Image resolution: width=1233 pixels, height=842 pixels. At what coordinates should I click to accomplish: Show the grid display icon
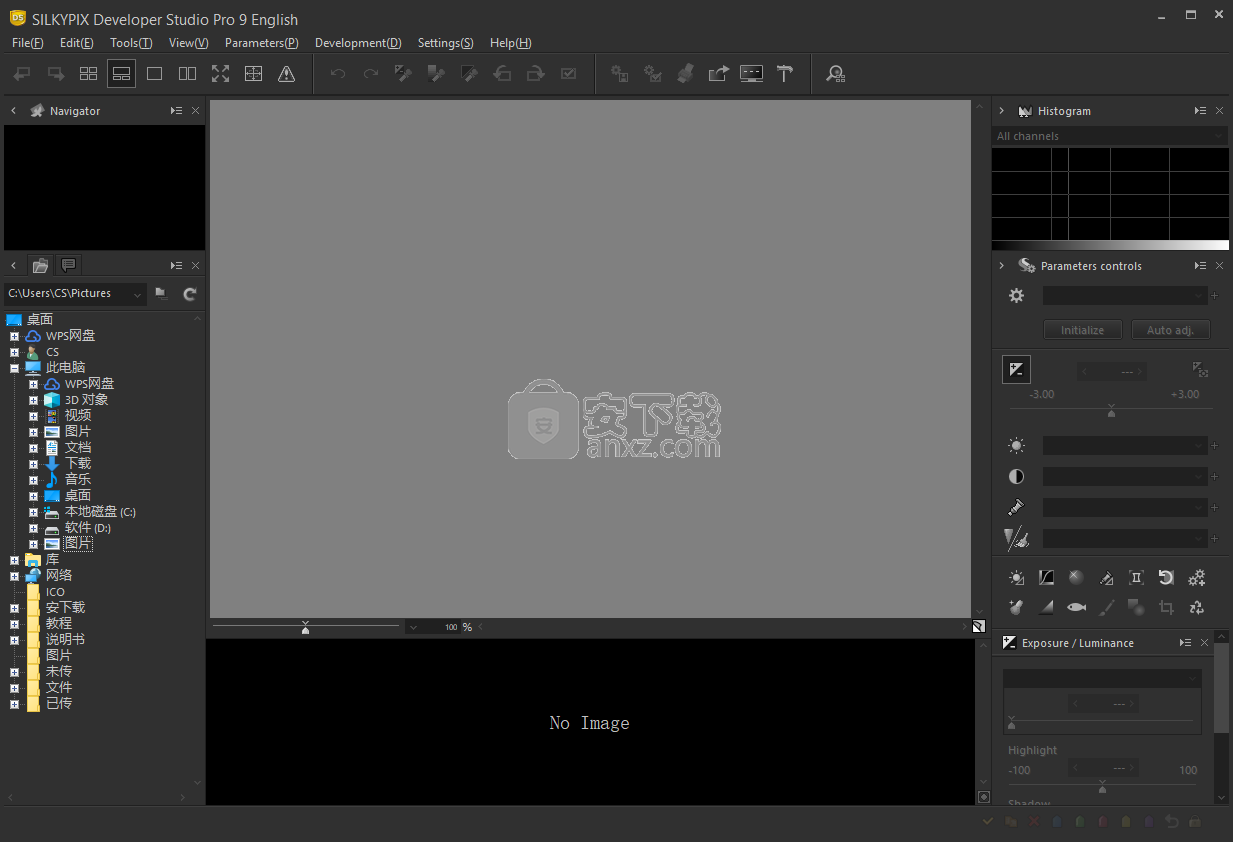click(x=253, y=73)
